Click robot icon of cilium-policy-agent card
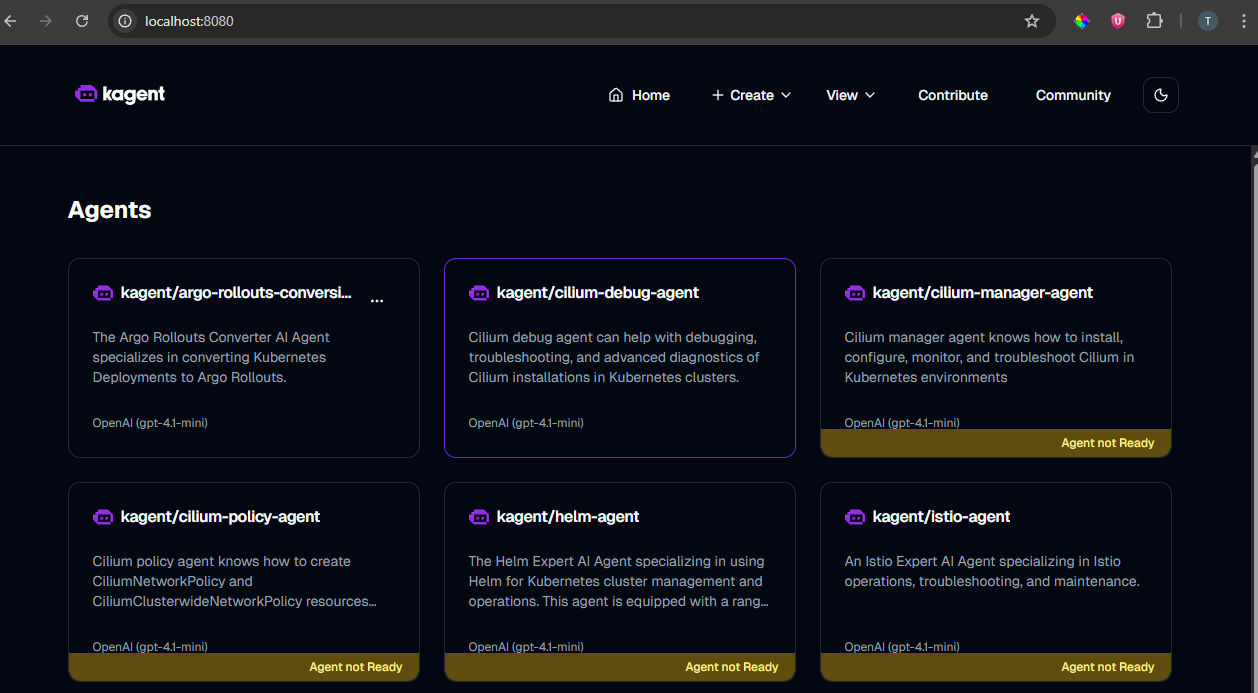 coord(103,517)
